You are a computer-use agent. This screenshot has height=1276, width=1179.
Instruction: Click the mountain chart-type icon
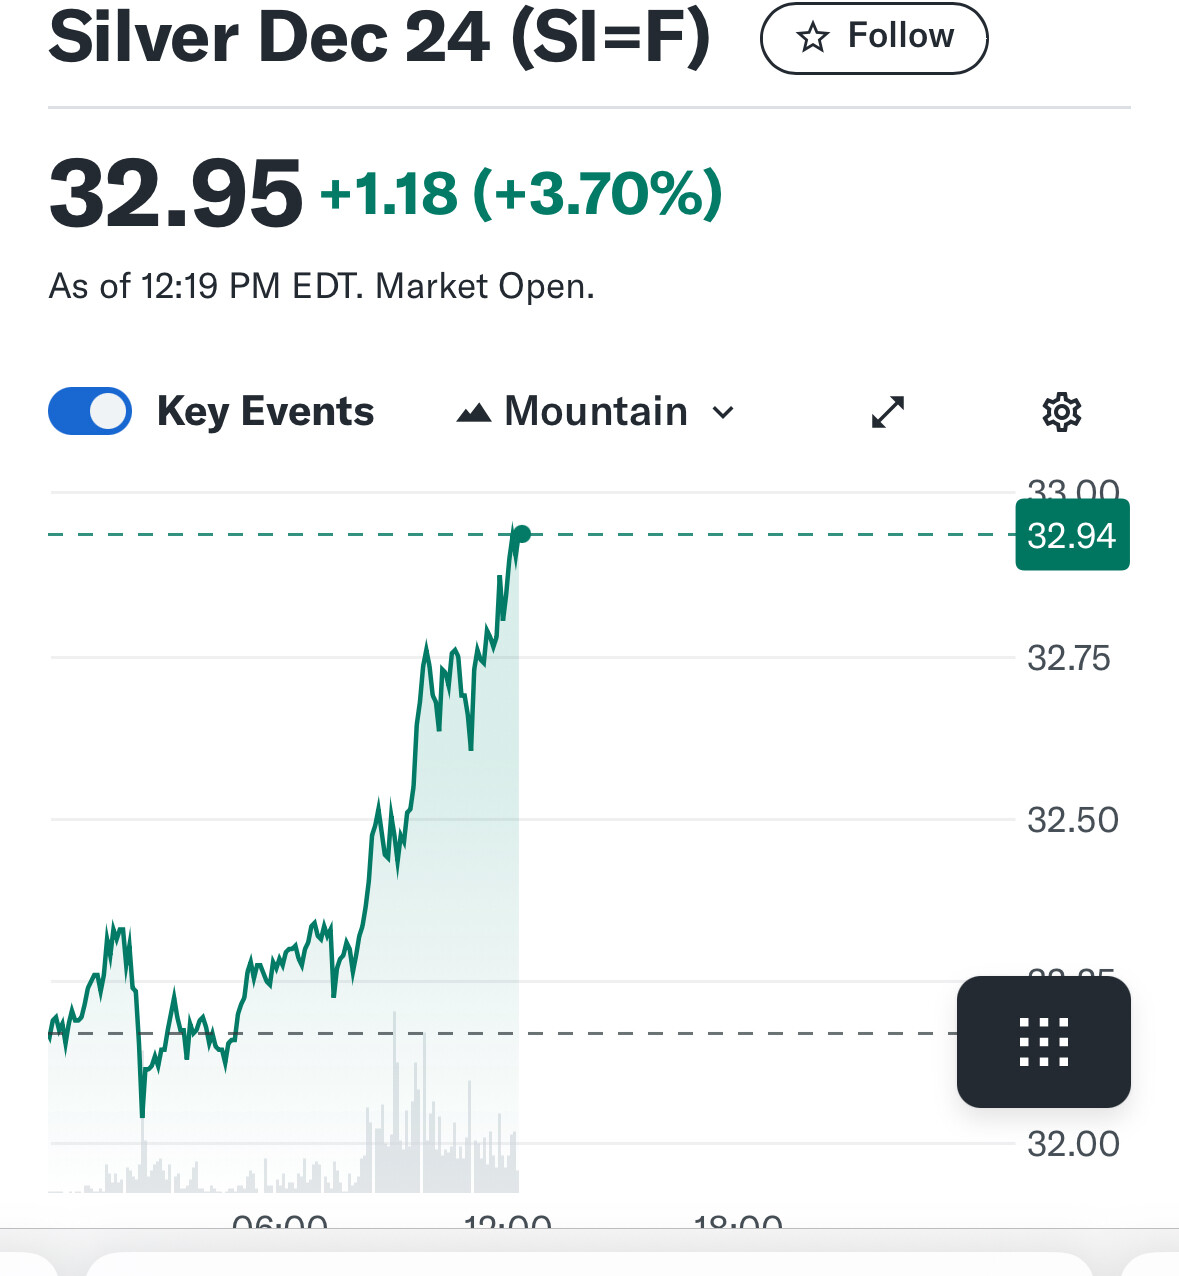click(473, 412)
